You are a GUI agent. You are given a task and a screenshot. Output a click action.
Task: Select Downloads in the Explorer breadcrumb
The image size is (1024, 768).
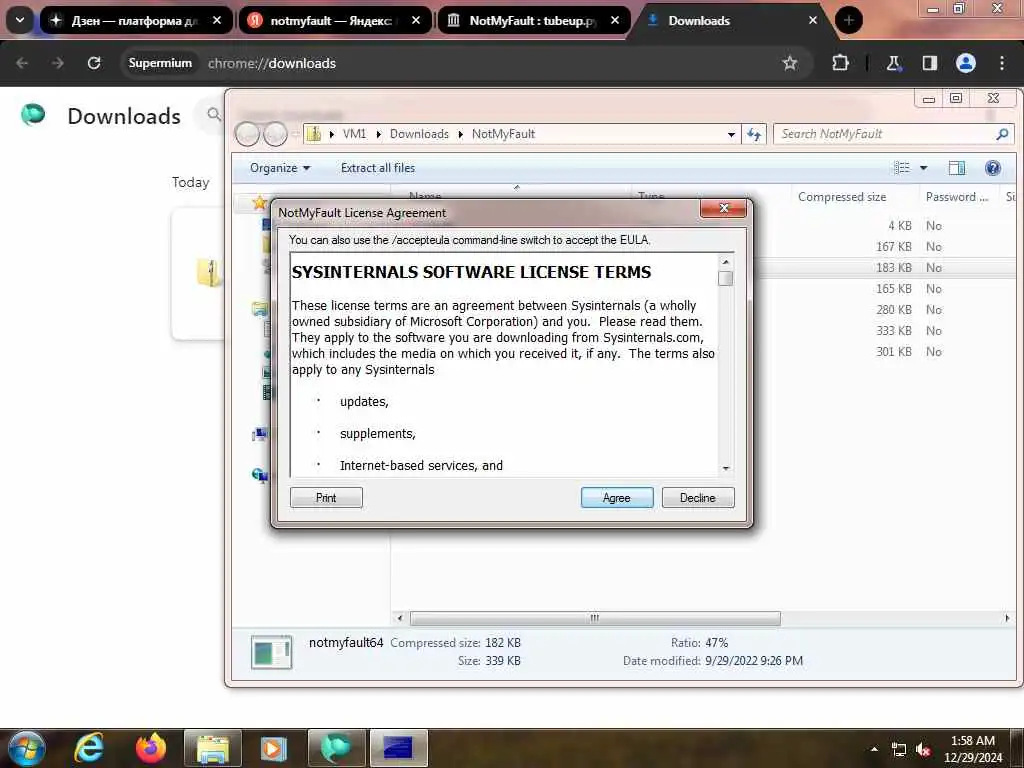(419, 134)
